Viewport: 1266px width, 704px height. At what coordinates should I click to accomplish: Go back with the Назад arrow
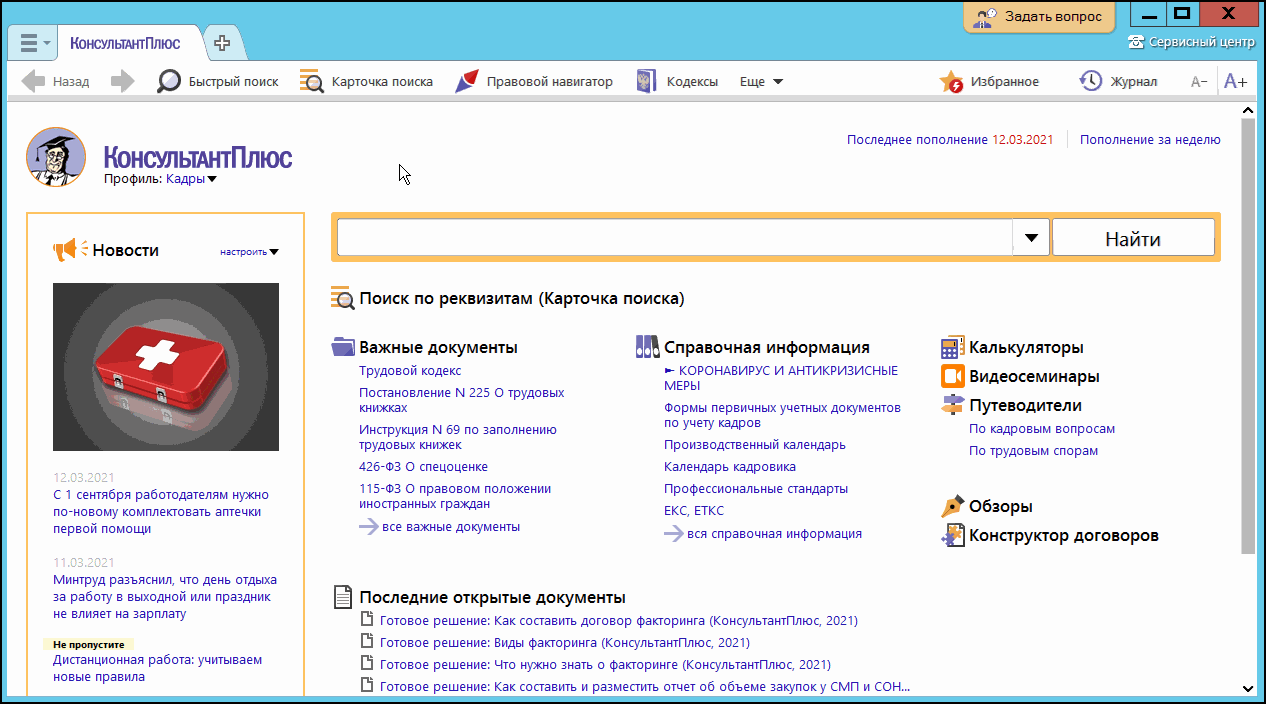(x=33, y=82)
